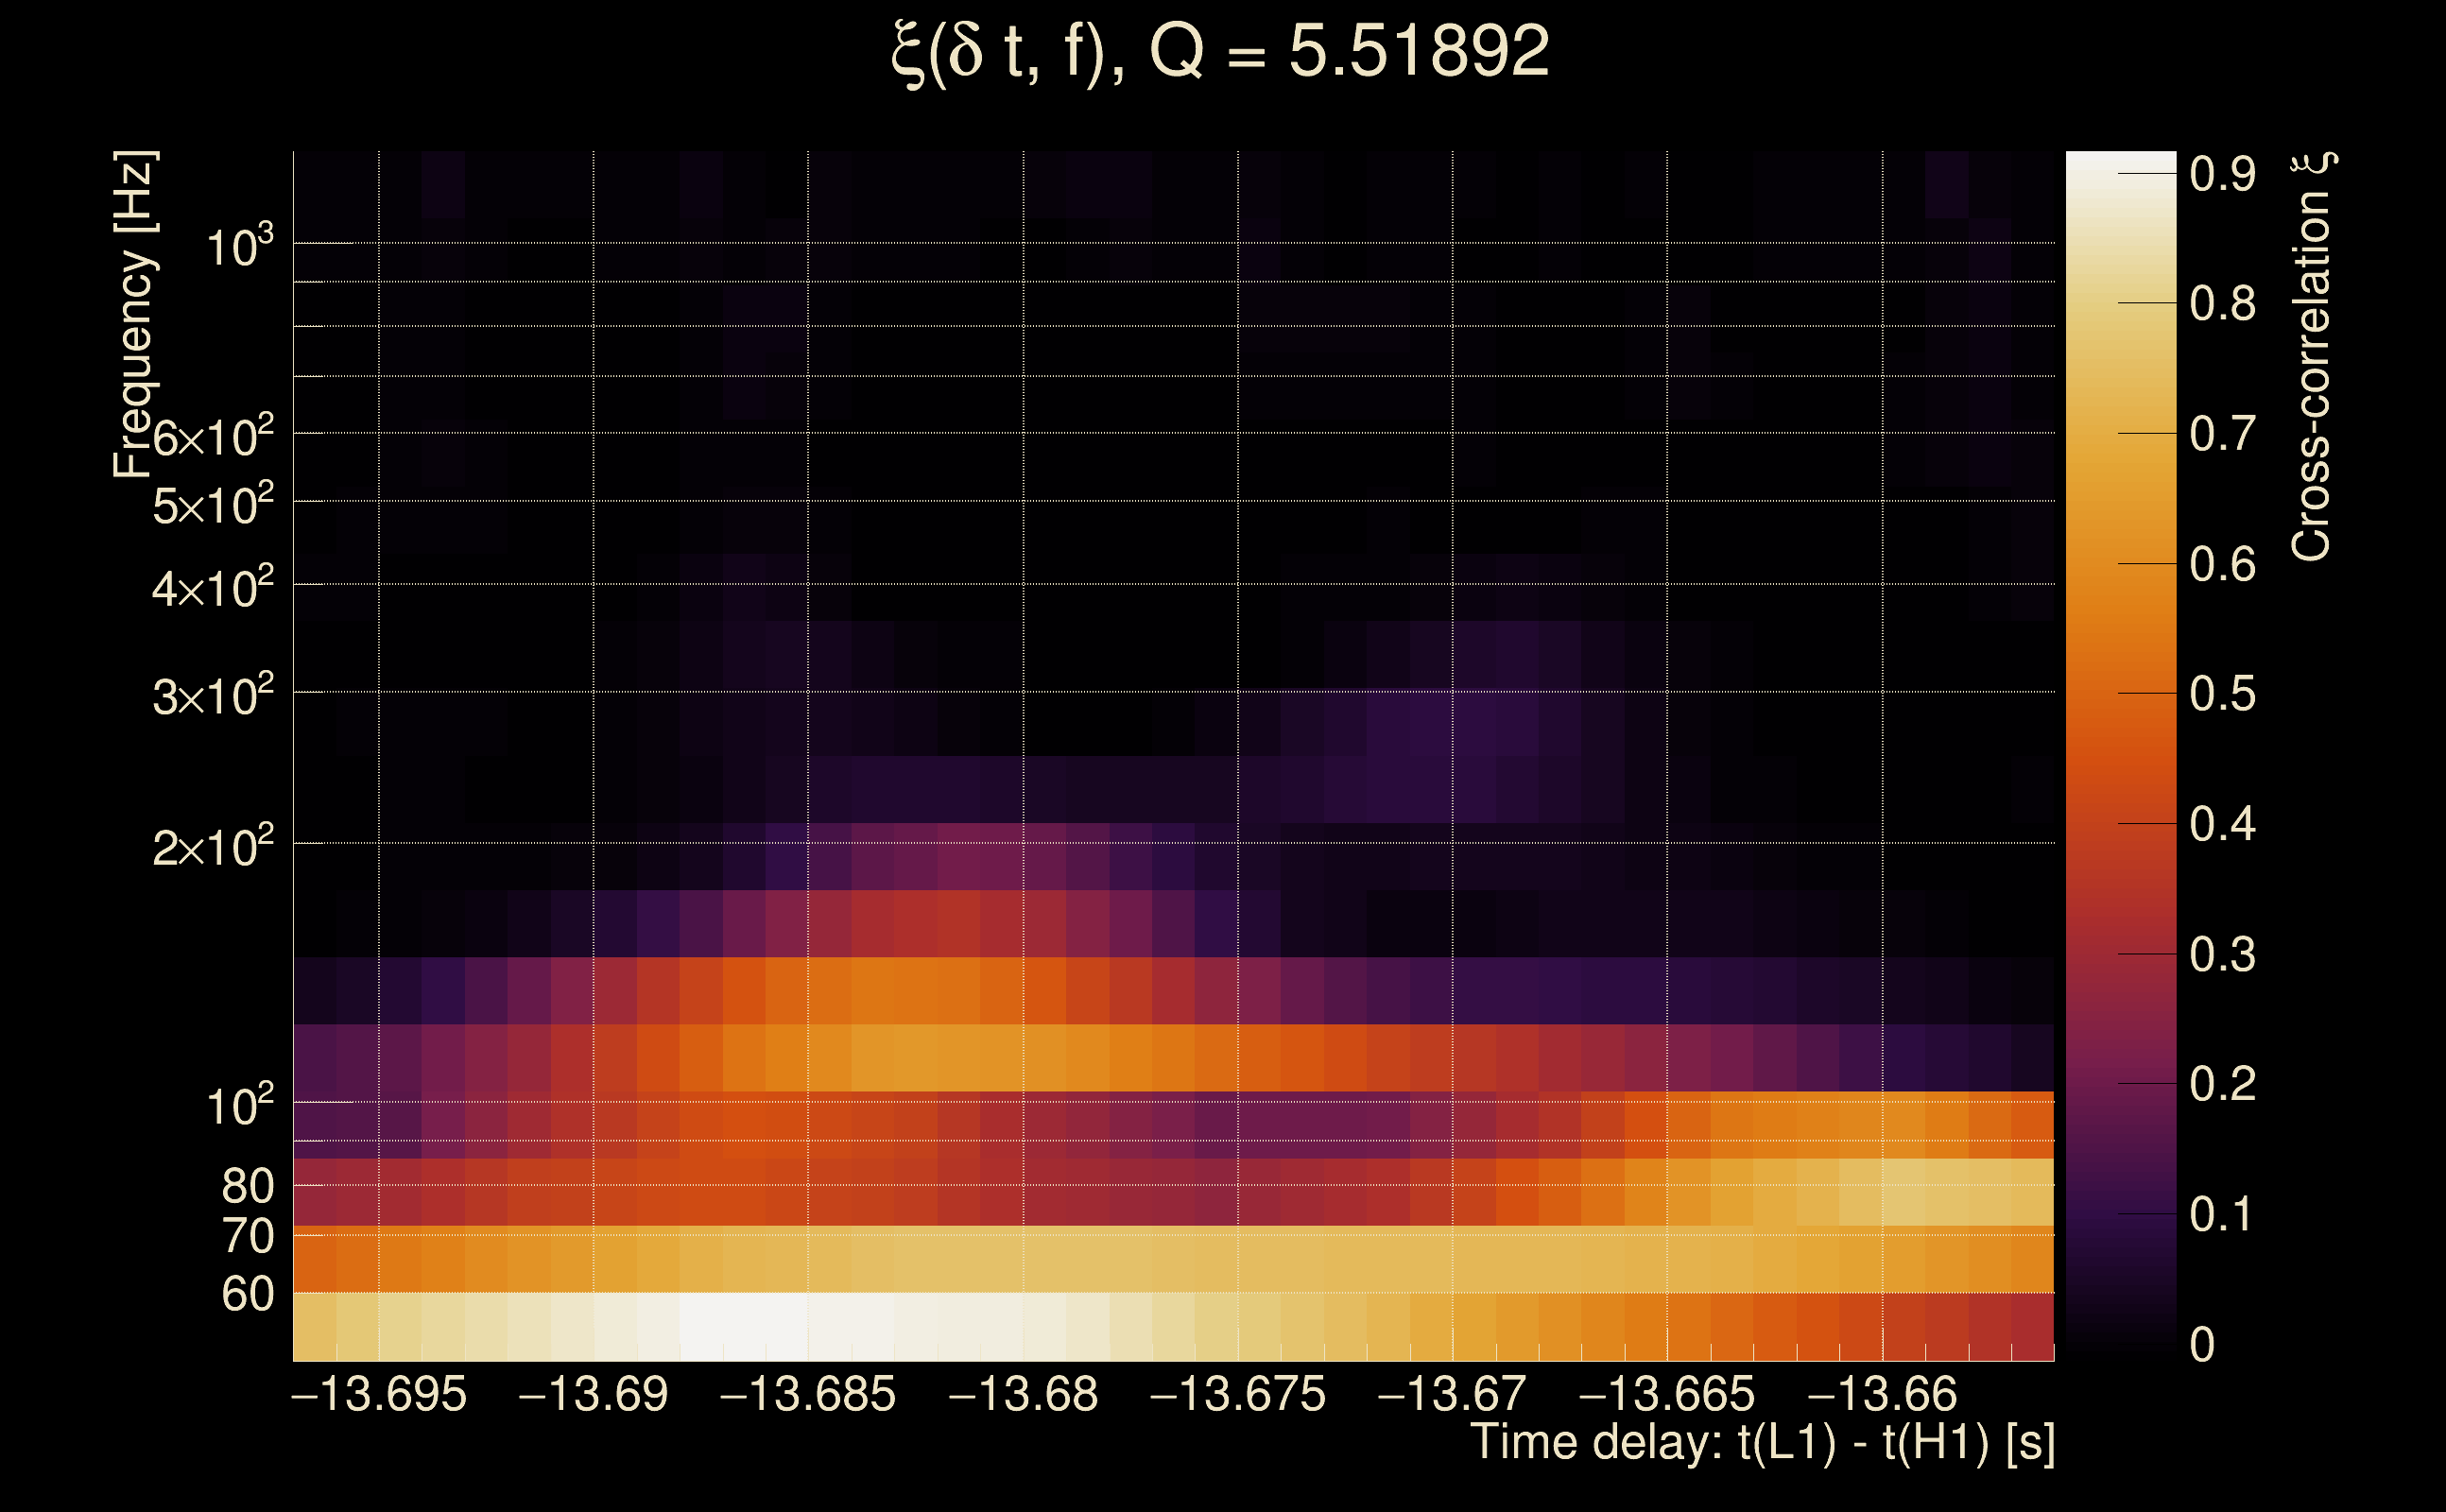Click the 0 tick at the colorbar bottom
Viewport: 2446px width, 1512px height.
pos(2202,1344)
